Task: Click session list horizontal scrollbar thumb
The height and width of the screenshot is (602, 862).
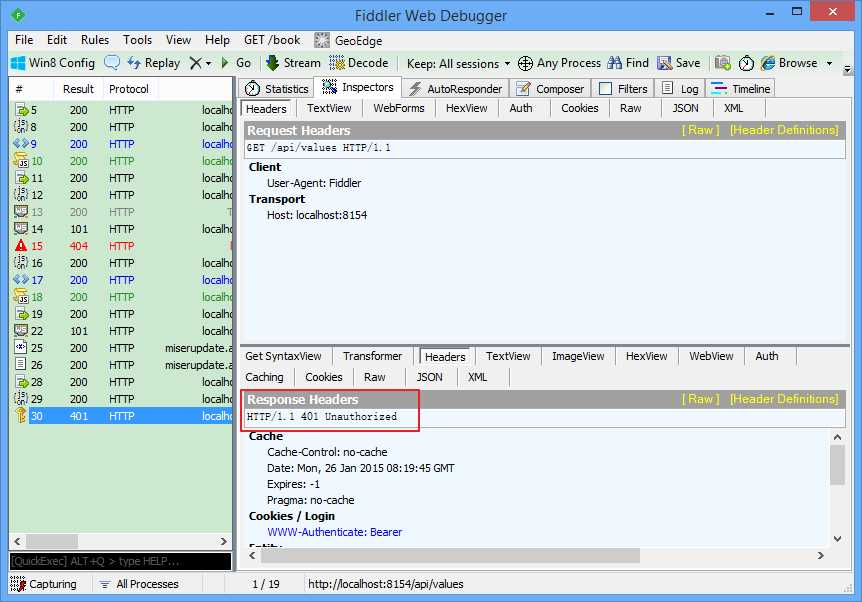Action: pyautogui.click(x=52, y=542)
